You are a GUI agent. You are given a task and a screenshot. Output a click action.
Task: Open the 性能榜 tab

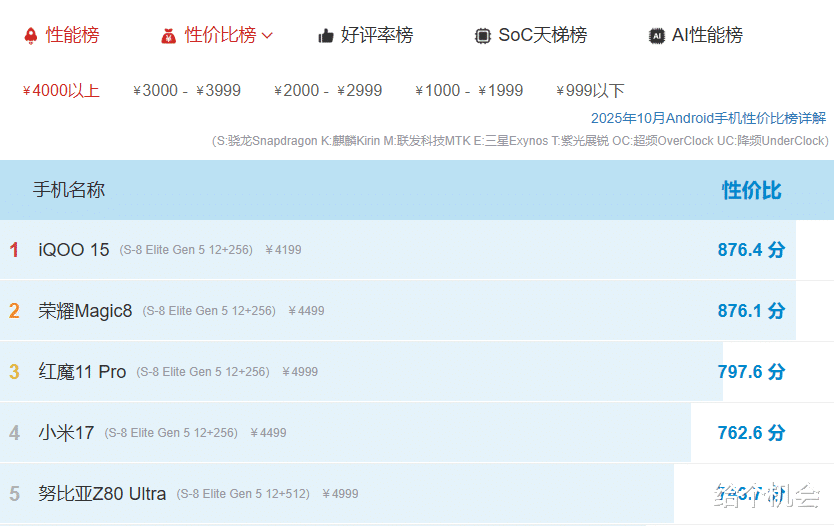pos(72,35)
